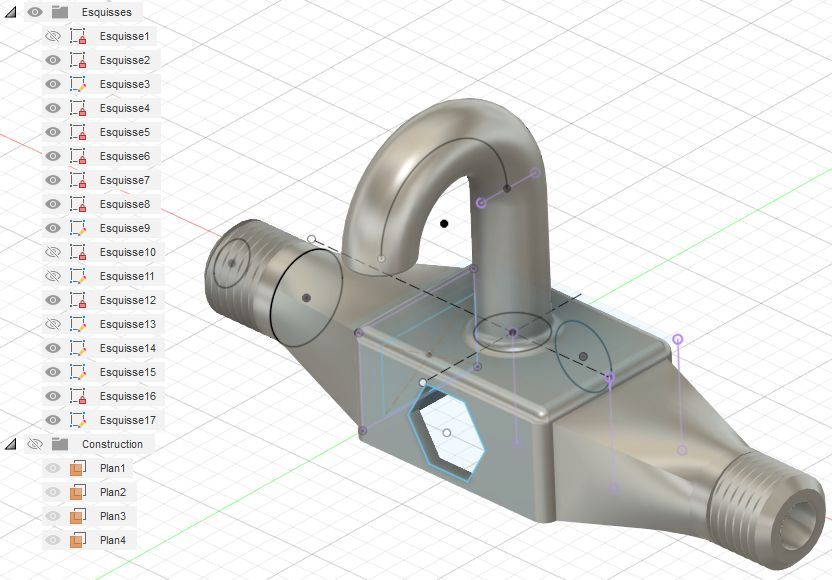832x580 pixels.
Task: Hide Esquisse15 using its eye icon
Action: (x=53, y=372)
